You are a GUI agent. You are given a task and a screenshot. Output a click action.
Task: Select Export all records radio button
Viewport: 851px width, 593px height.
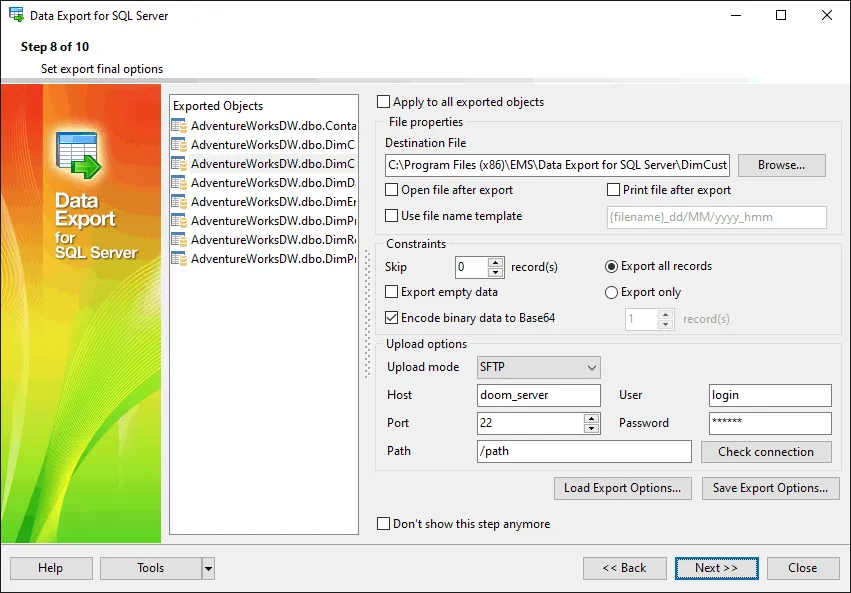tap(611, 266)
